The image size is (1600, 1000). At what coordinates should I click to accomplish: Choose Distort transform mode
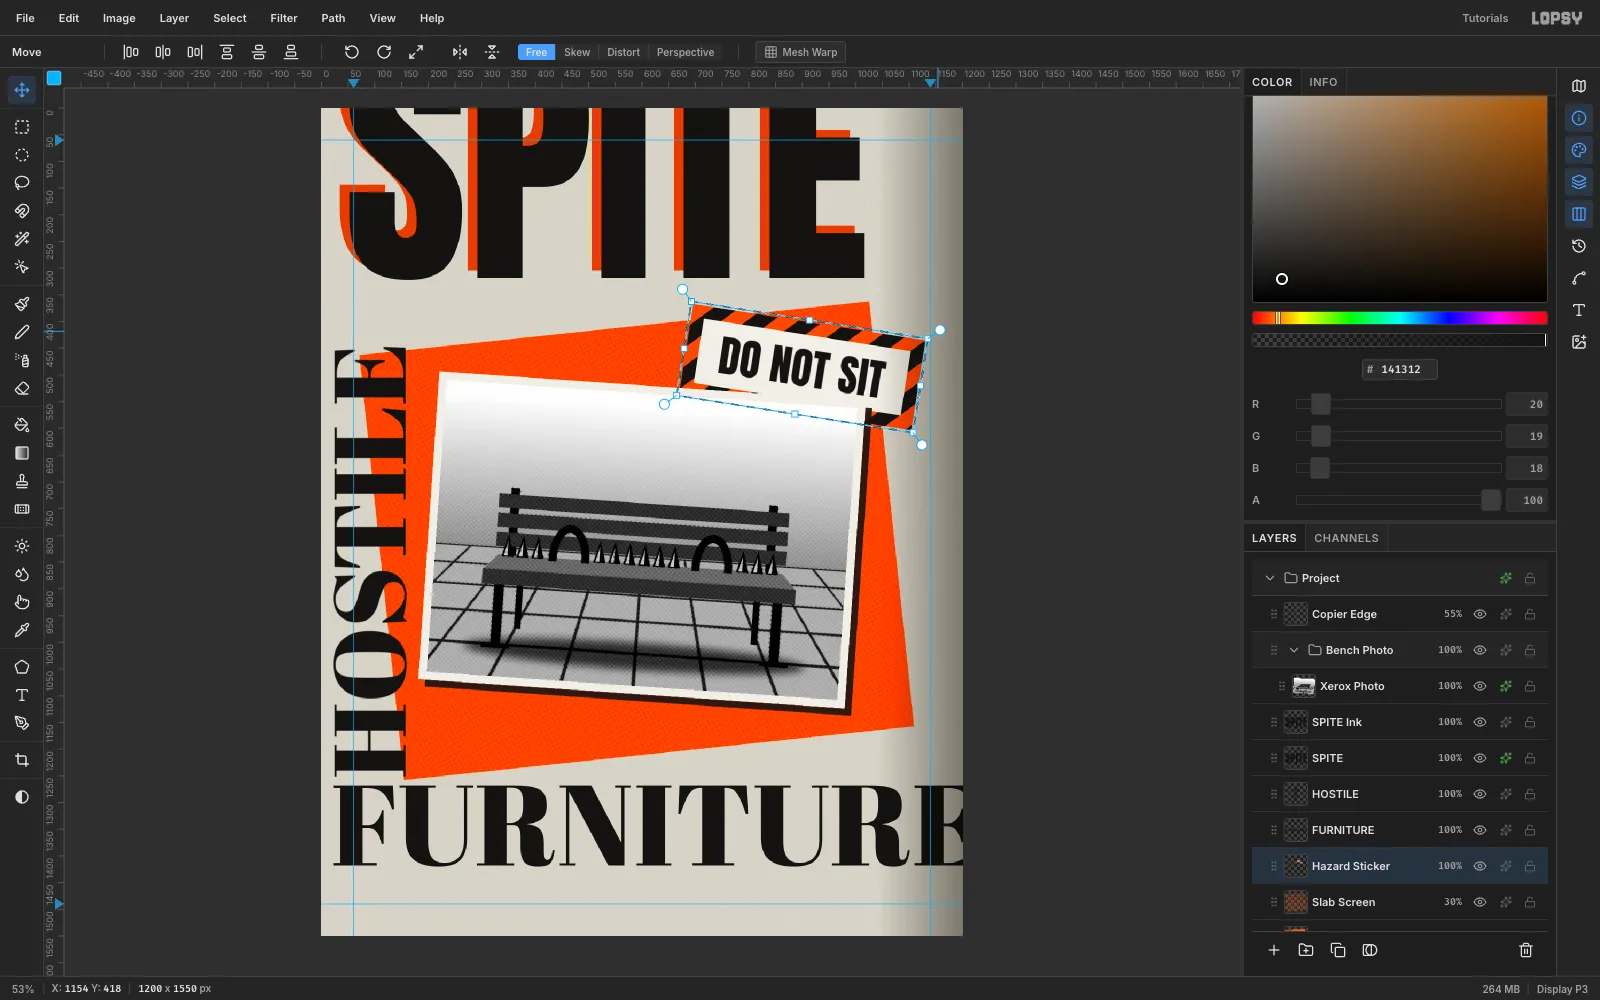tap(623, 52)
